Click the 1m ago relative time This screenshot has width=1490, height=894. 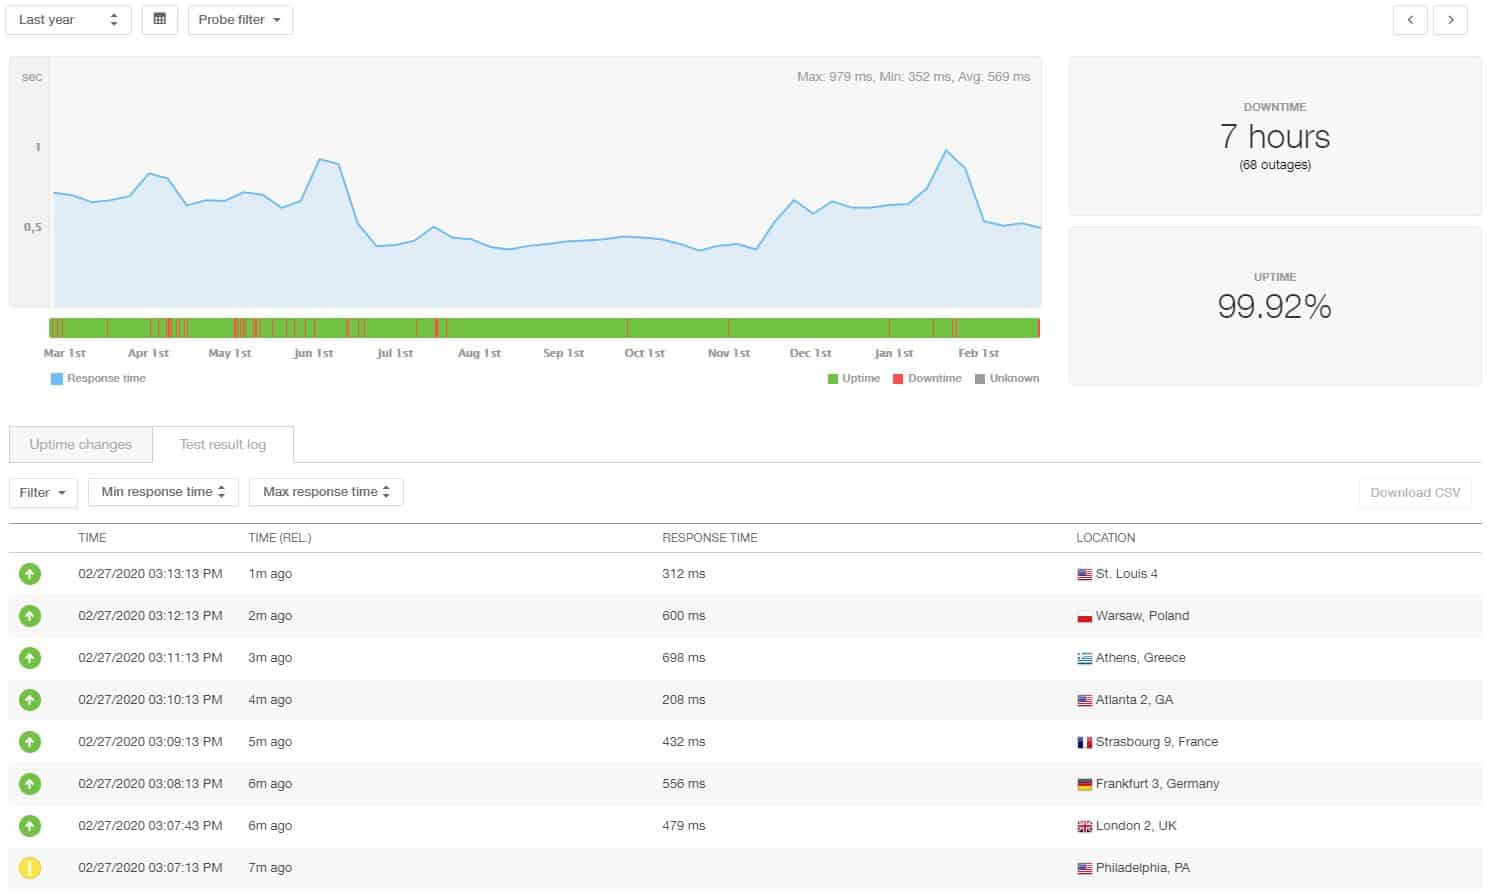click(270, 574)
